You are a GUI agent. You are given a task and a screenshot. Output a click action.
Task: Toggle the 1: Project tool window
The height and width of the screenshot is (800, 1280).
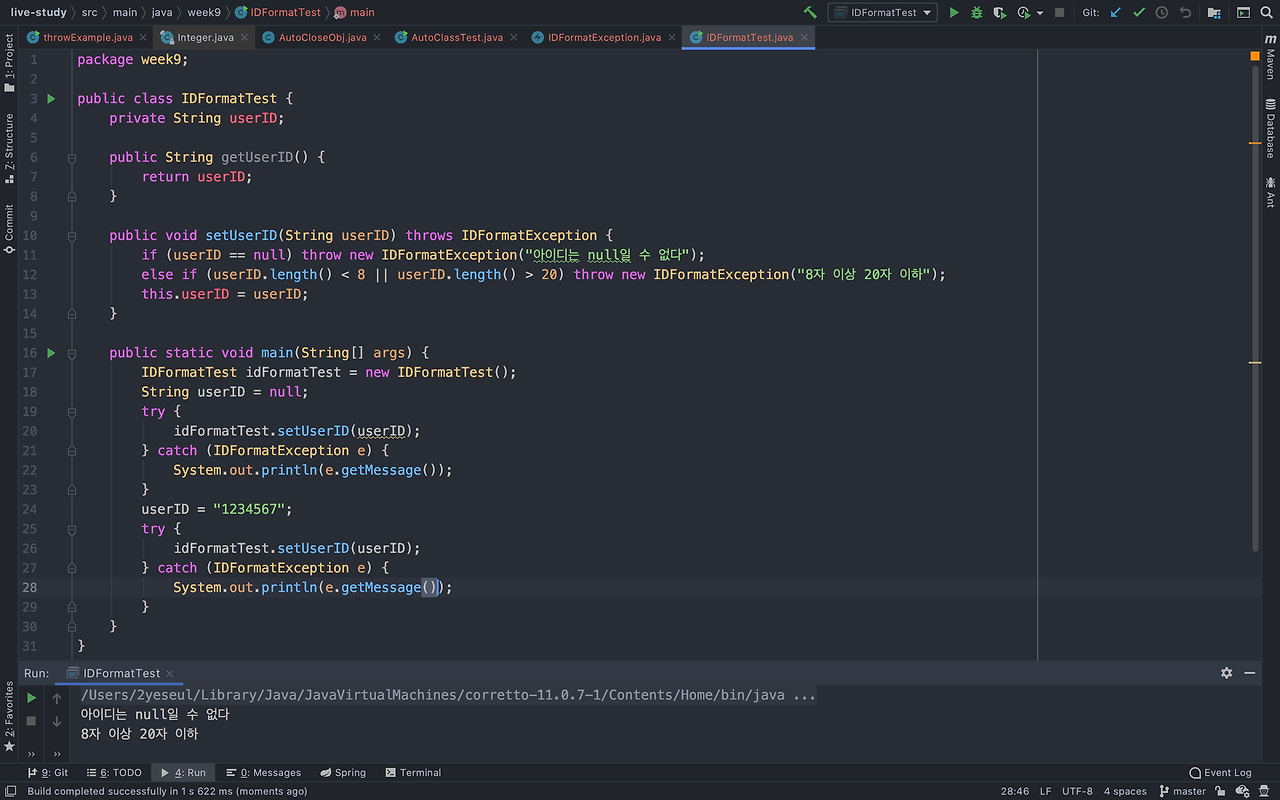[x=9, y=63]
